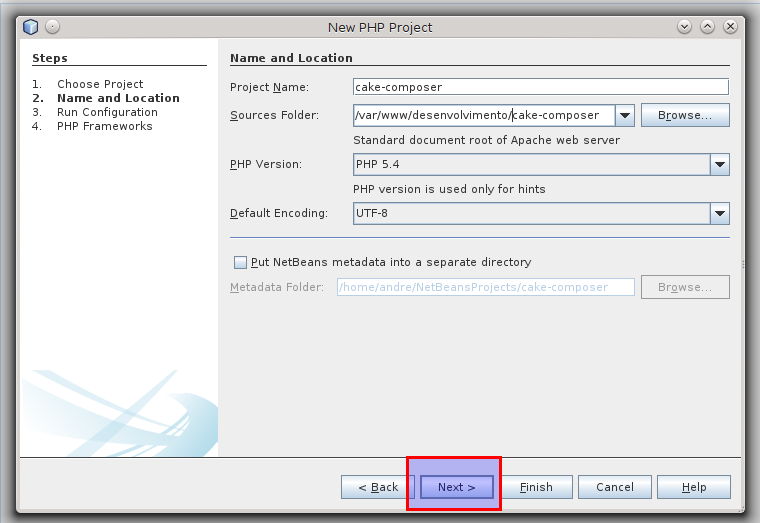
Task: Click the title bar up-chevron button
Action: pos(707,27)
